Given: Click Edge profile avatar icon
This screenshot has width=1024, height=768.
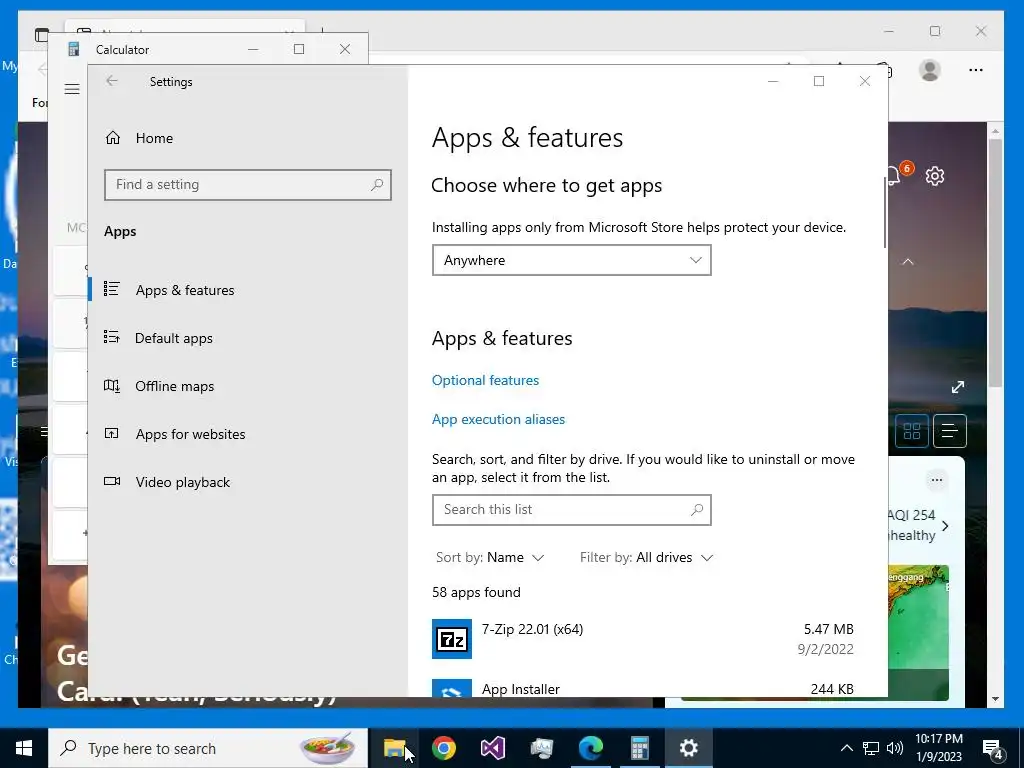Looking at the screenshot, I should pyautogui.click(x=929, y=70).
